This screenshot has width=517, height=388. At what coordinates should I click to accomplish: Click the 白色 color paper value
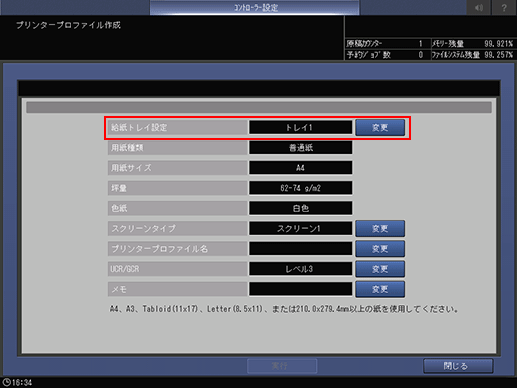[301, 208]
